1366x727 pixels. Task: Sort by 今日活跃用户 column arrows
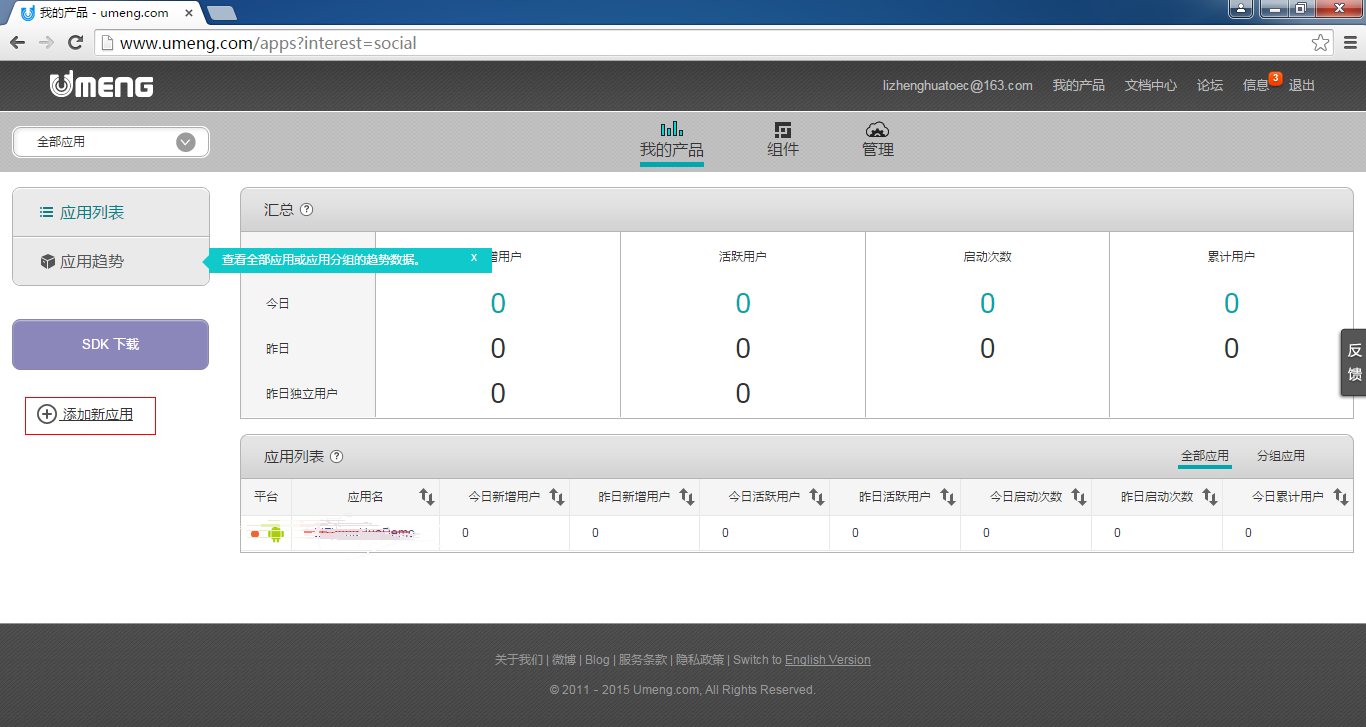(x=817, y=497)
